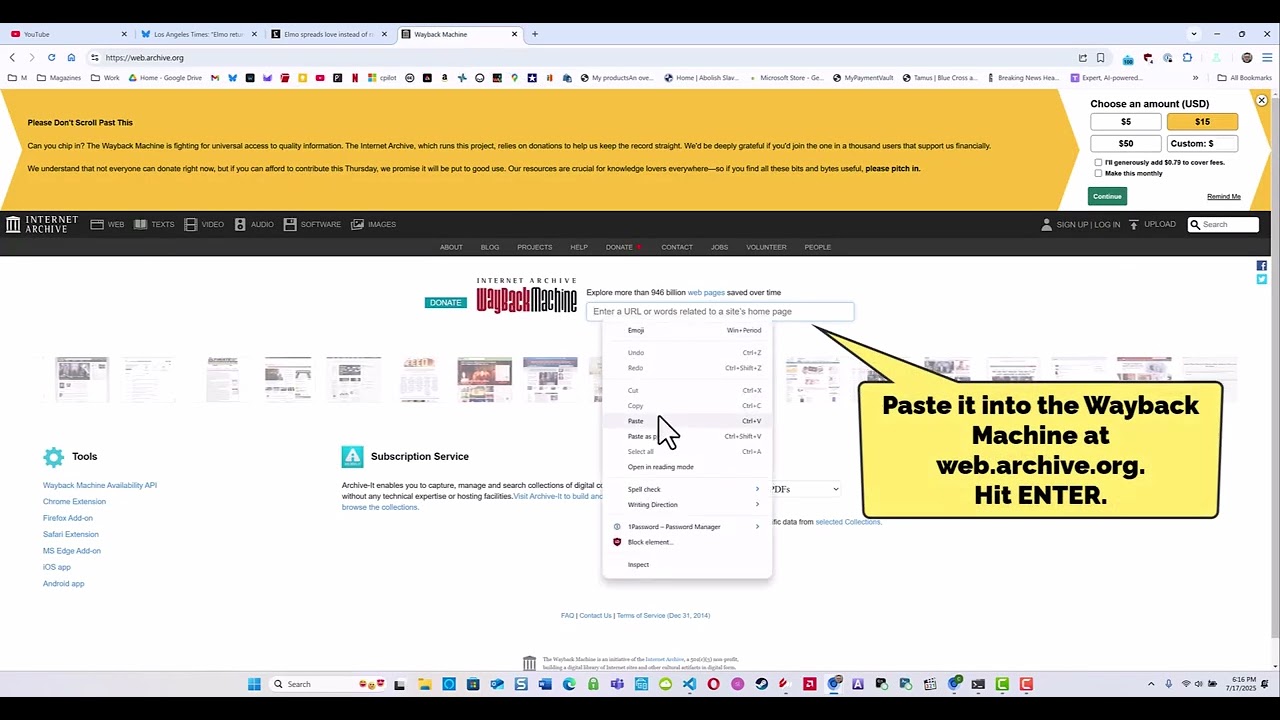Click the Upload icon in Archive header

coord(1133,224)
